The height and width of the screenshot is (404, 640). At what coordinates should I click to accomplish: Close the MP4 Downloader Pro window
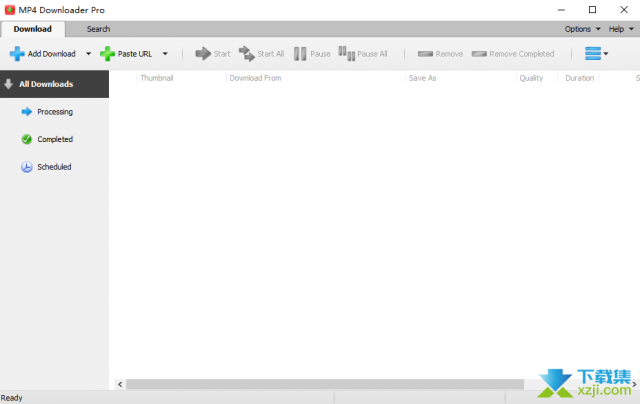click(624, 10)
